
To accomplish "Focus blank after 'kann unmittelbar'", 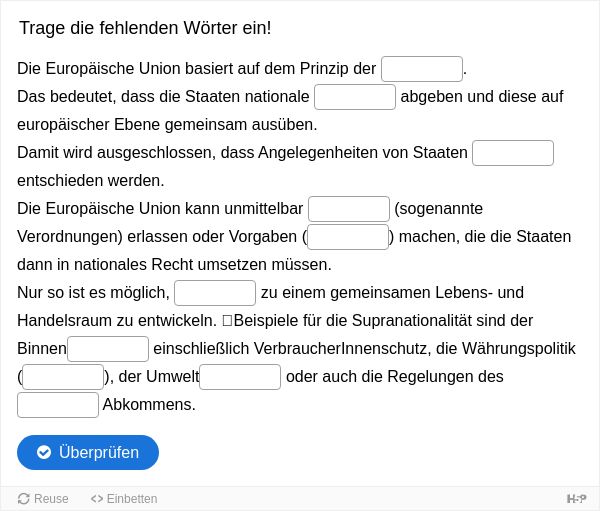I will click(x=349, y=209).
